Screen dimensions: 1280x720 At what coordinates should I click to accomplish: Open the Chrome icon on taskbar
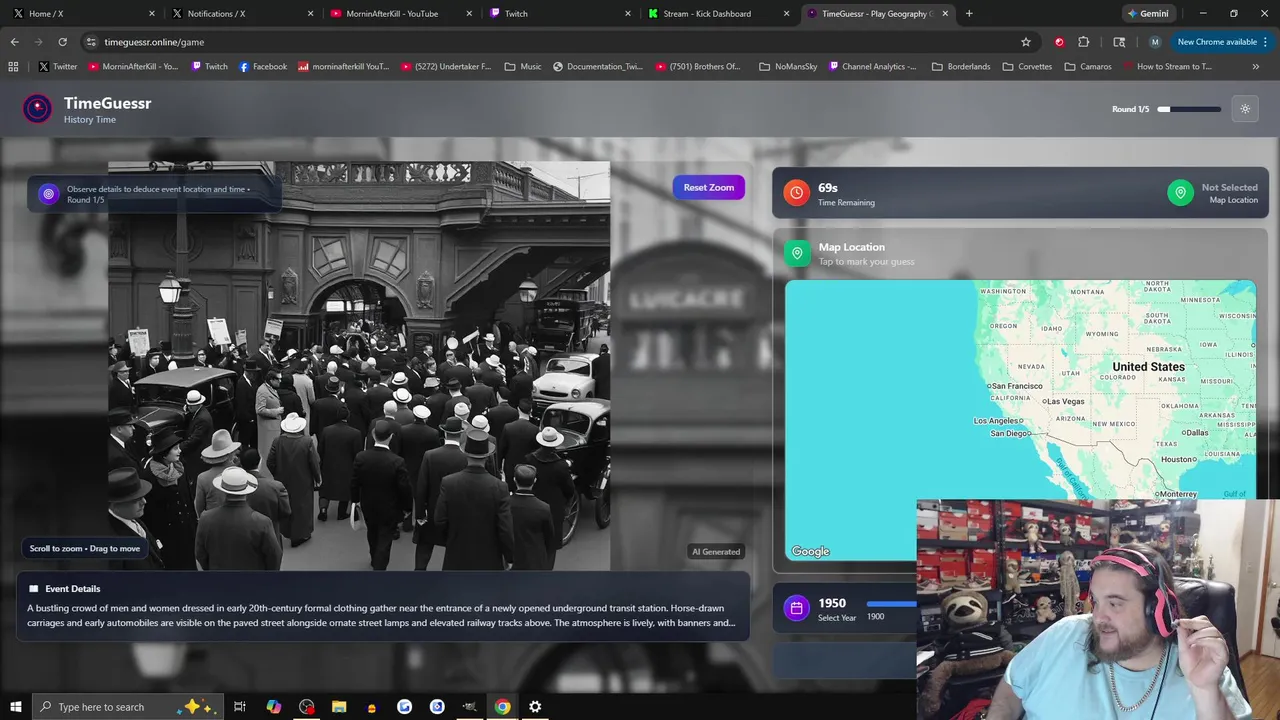coord(502,707)
